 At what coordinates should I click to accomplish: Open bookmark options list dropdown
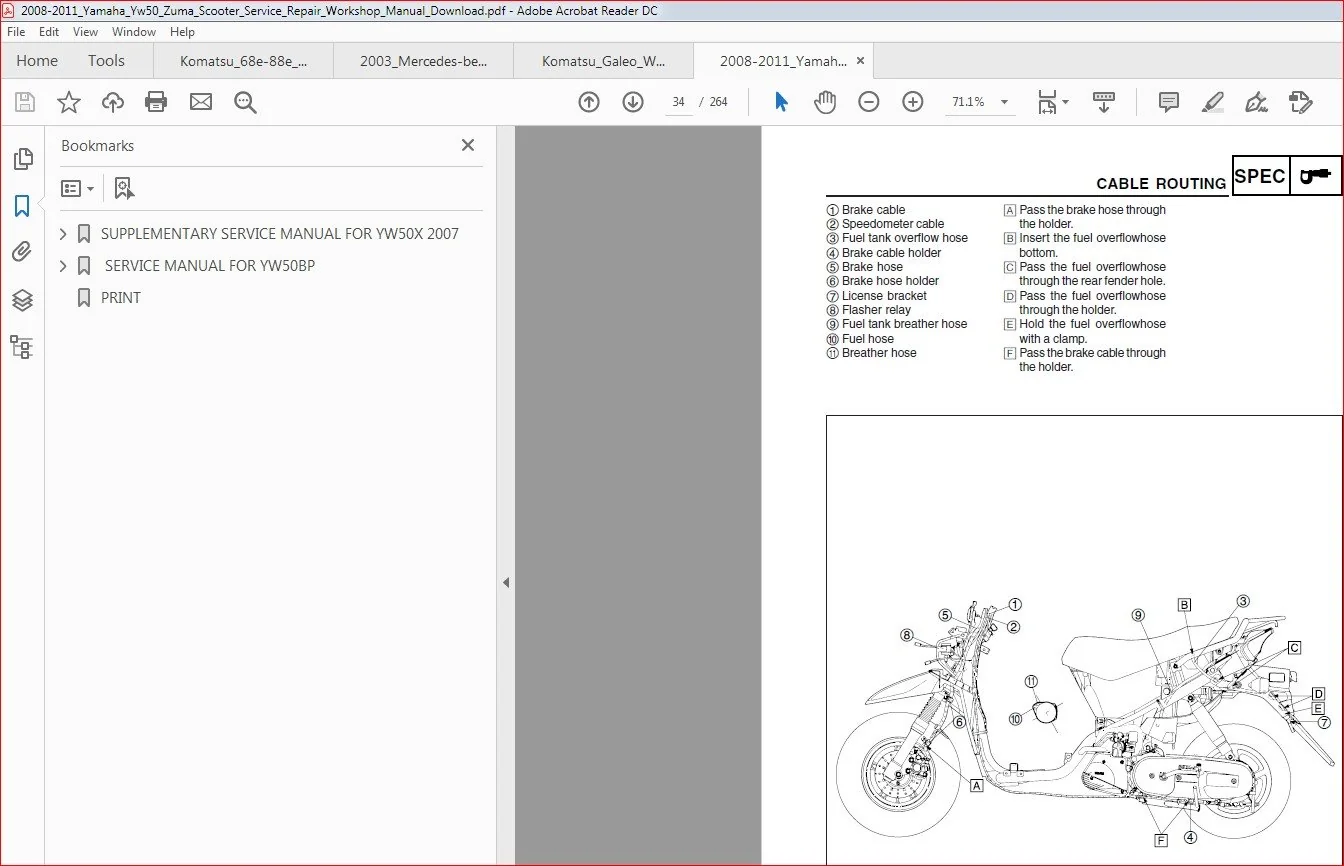click(x=78, y=188)
